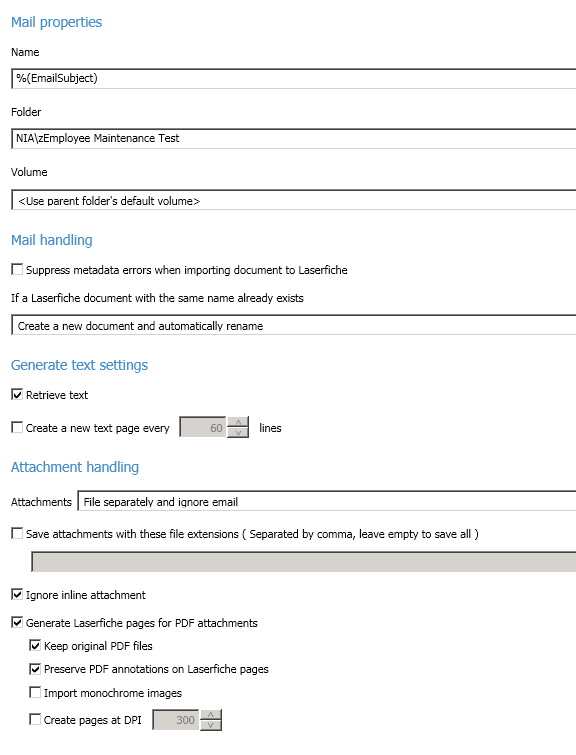Screen dimensions: 576x755
Task: Increase text page lines with up arrow
Action: (238, 422)
